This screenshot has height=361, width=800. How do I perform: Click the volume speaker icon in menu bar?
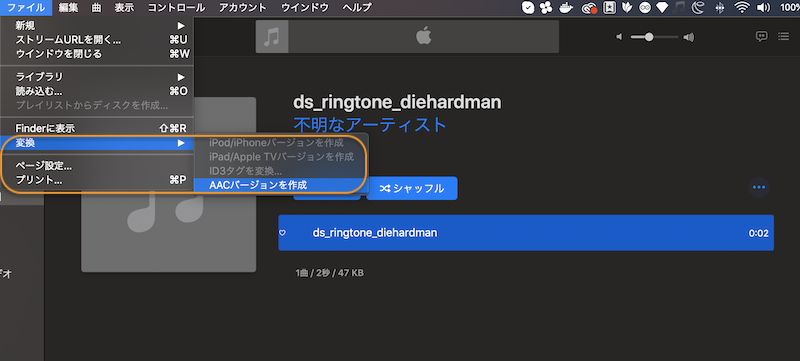click(x=763, y=8)
